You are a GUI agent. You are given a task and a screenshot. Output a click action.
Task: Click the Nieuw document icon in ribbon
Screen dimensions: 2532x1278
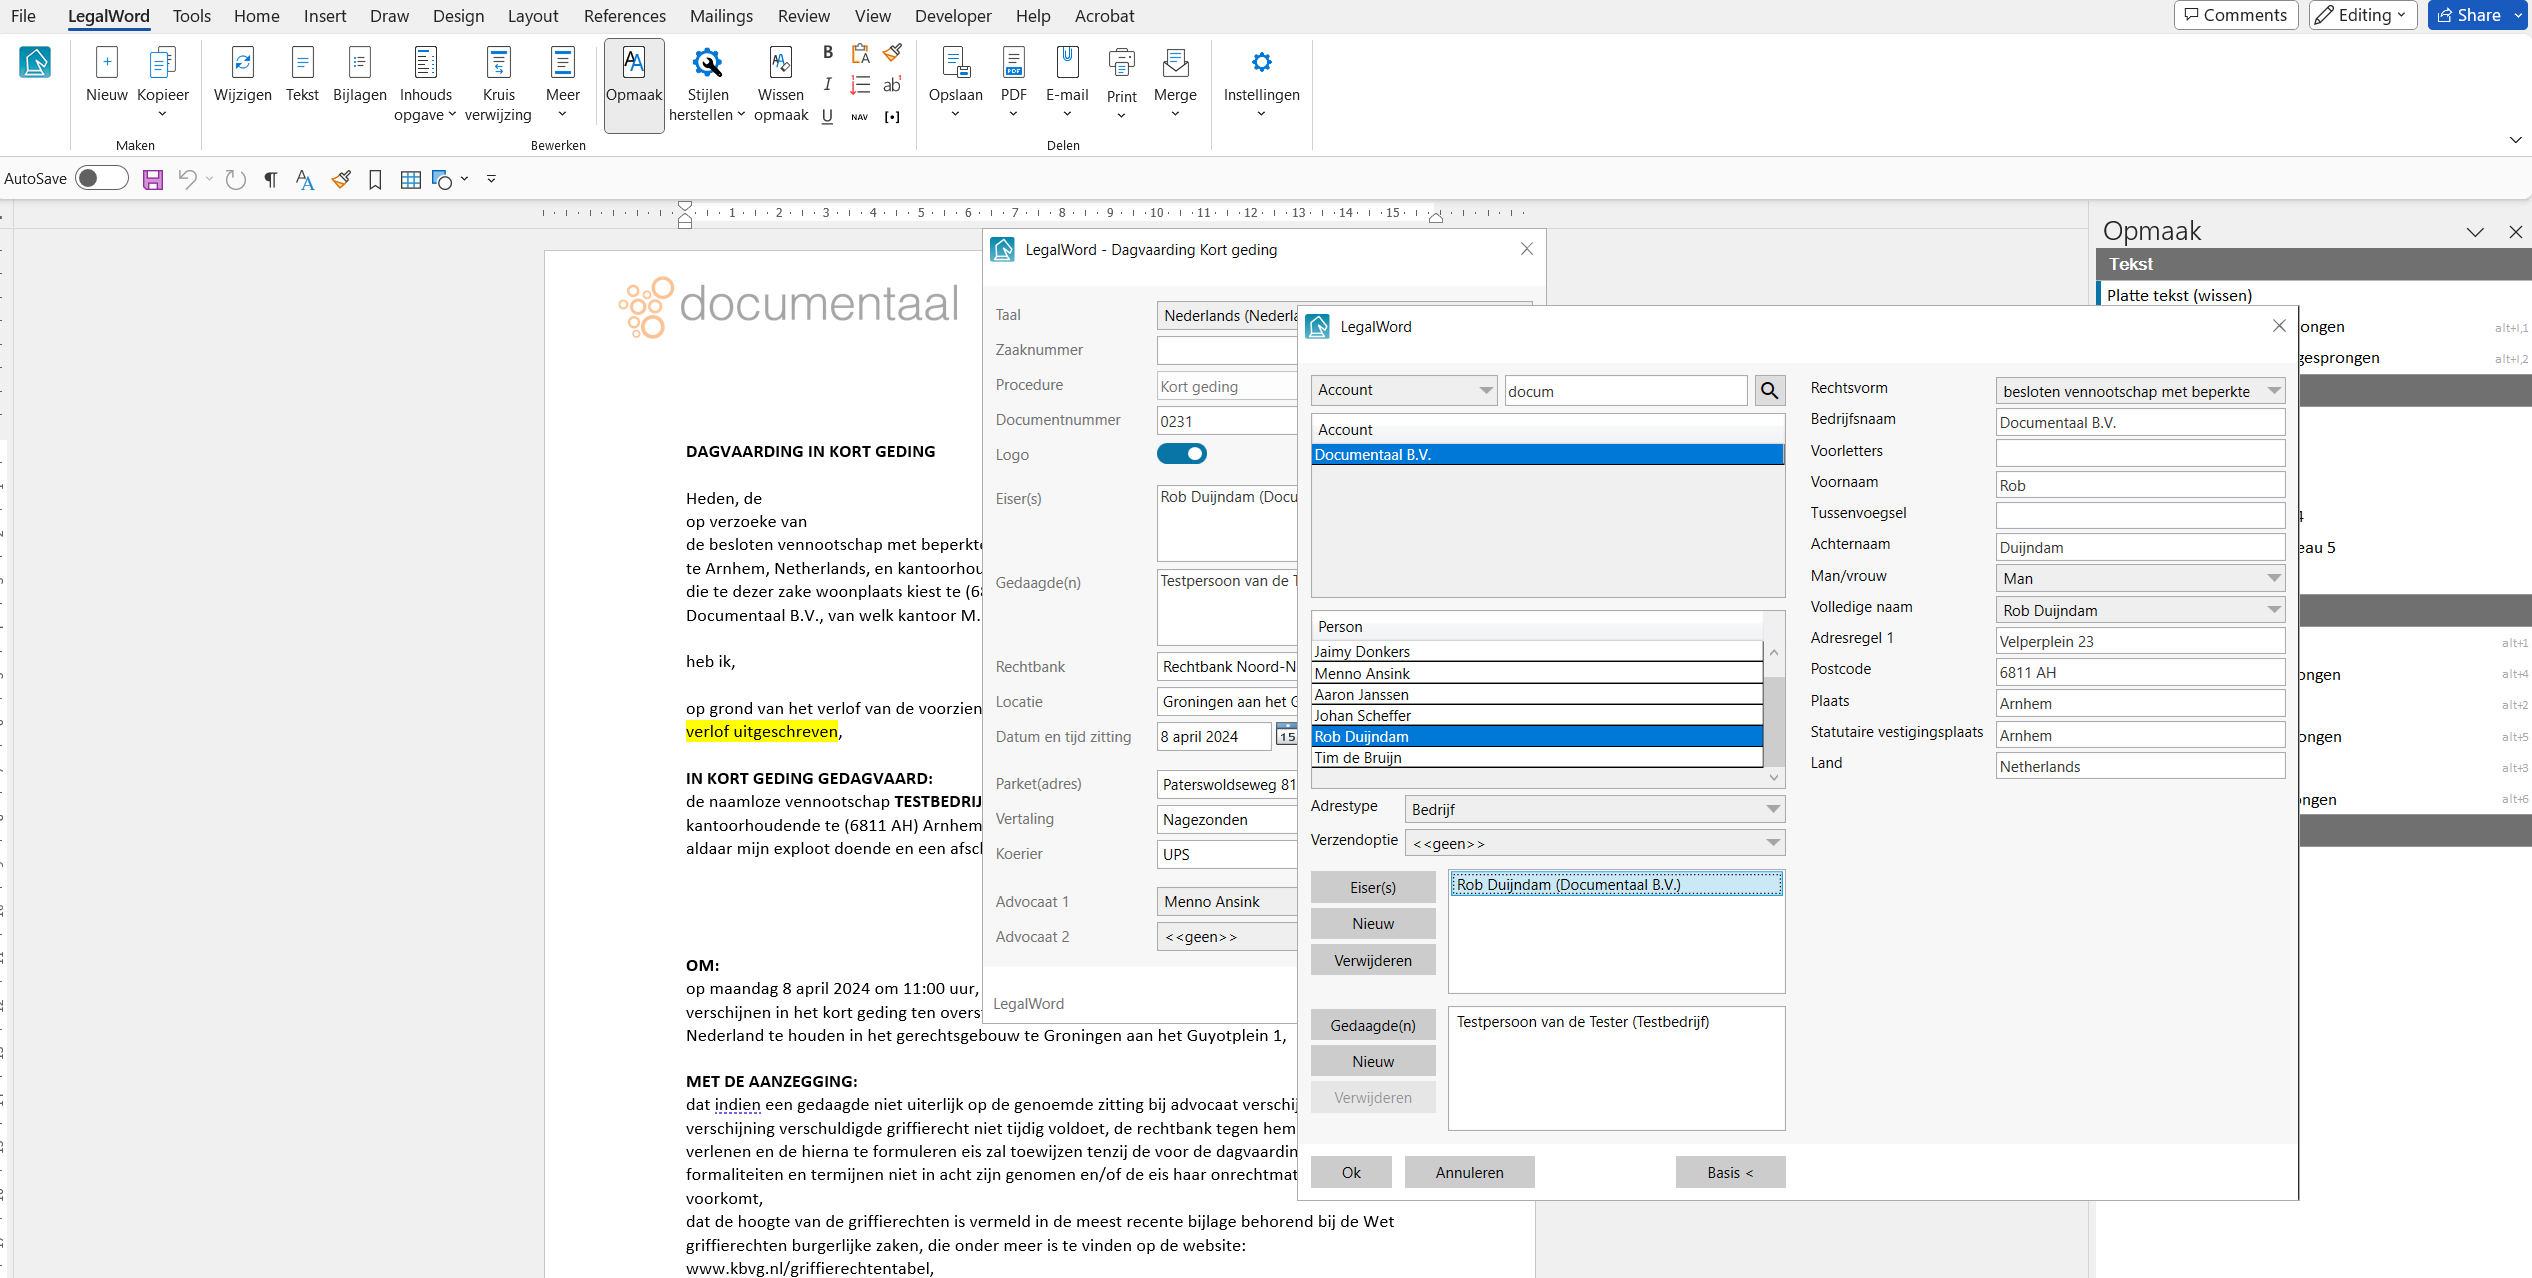point(106,75)
